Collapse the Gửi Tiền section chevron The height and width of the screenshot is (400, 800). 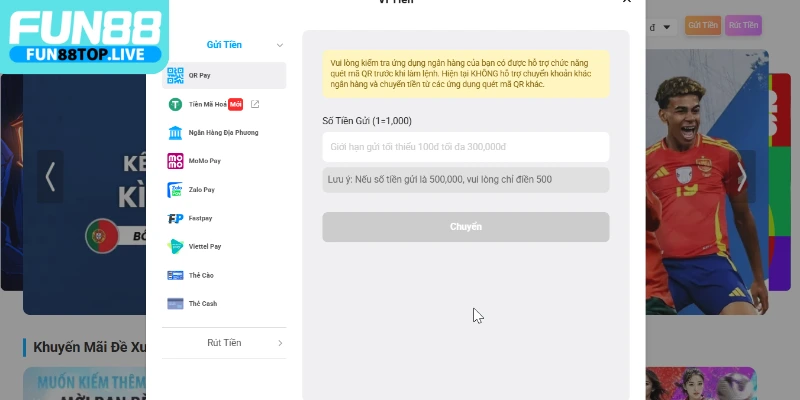[x=280, y=45]
